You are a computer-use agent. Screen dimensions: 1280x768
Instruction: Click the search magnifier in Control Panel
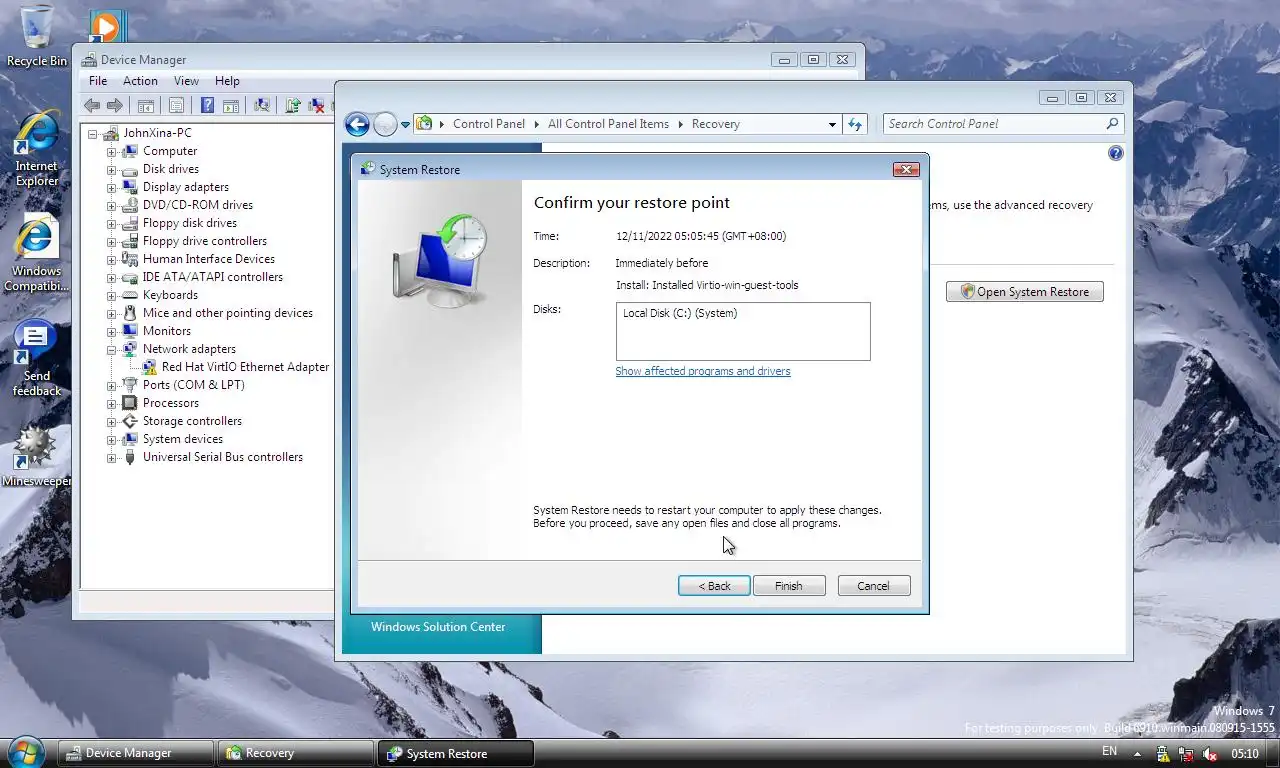pos(1112,124)
